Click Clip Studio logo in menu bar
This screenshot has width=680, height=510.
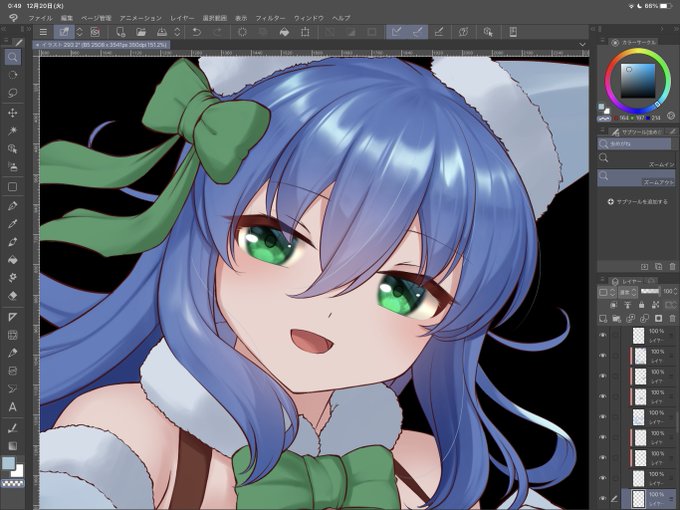[13, 18]
